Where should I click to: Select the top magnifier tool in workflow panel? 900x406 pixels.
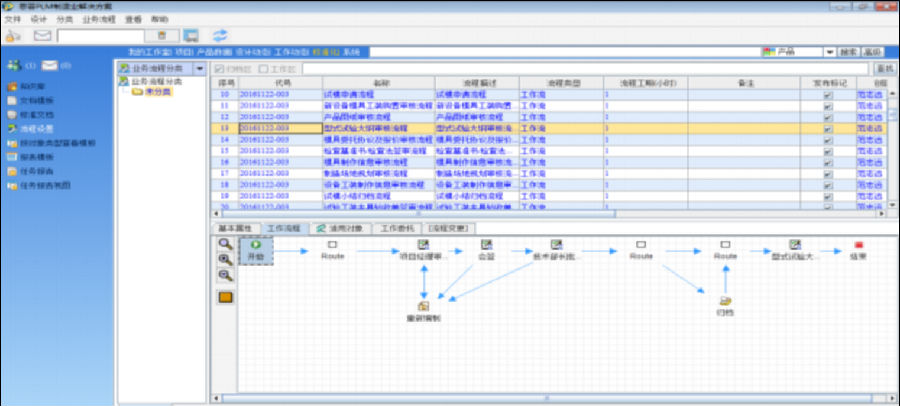226,243
